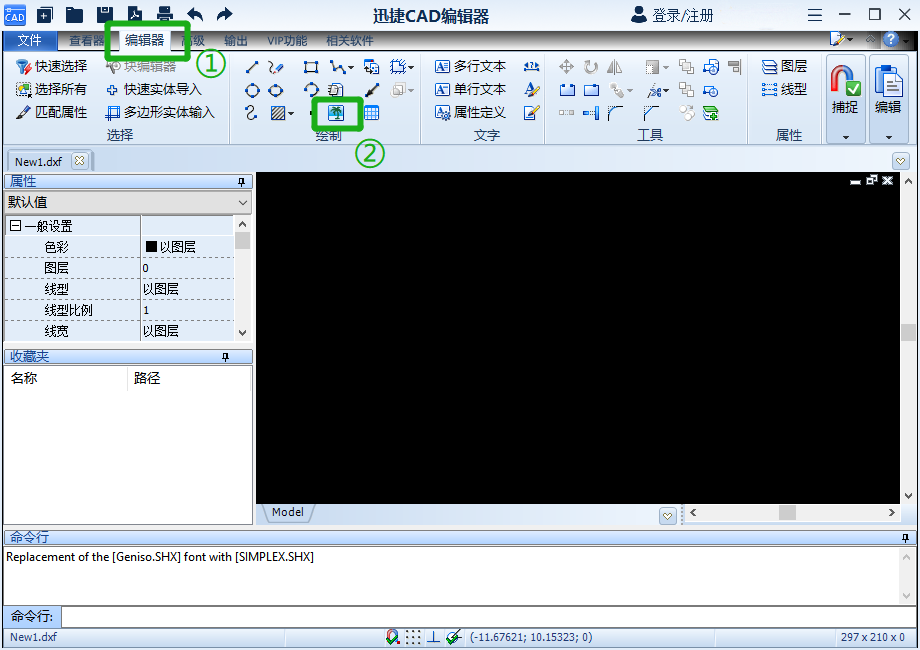Switch to the 输出 tab
The image size is (920, 650).
pyautogui.click(x=236, y=40)
